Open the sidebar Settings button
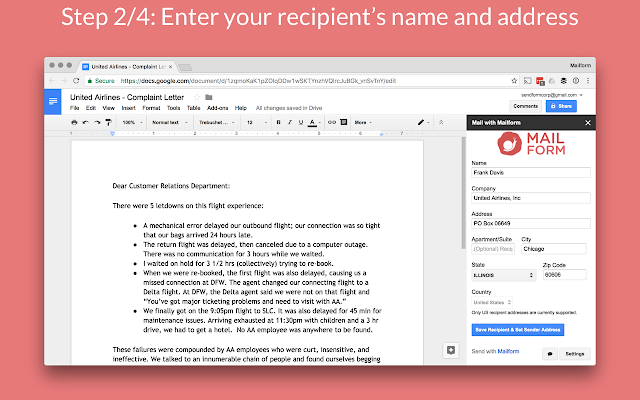Viewport: 640px width, 400px height. 575,354
